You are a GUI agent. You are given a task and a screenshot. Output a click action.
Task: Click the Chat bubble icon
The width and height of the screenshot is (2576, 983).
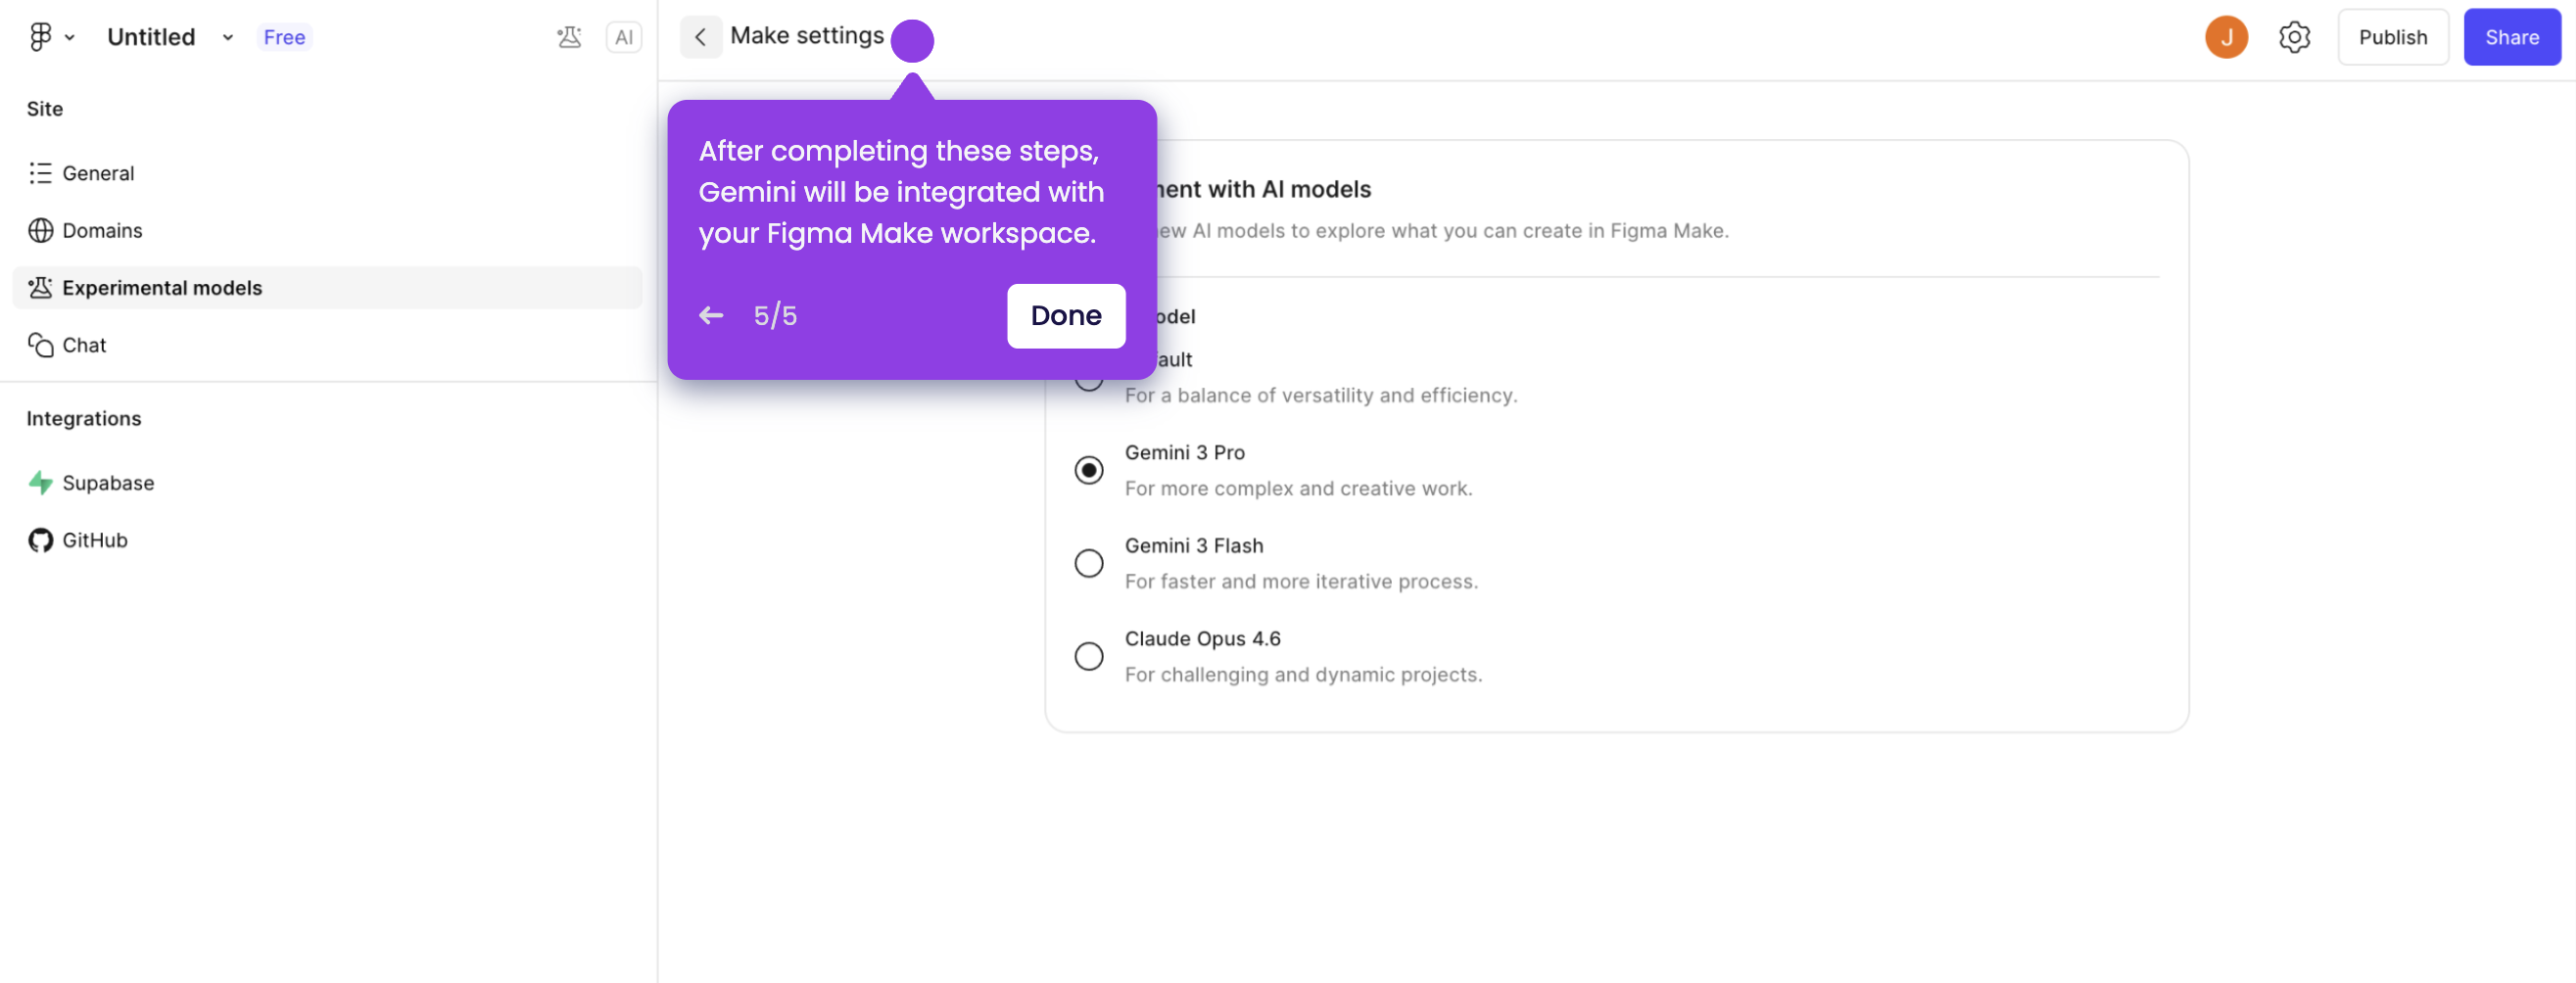(x=40, y=345)
